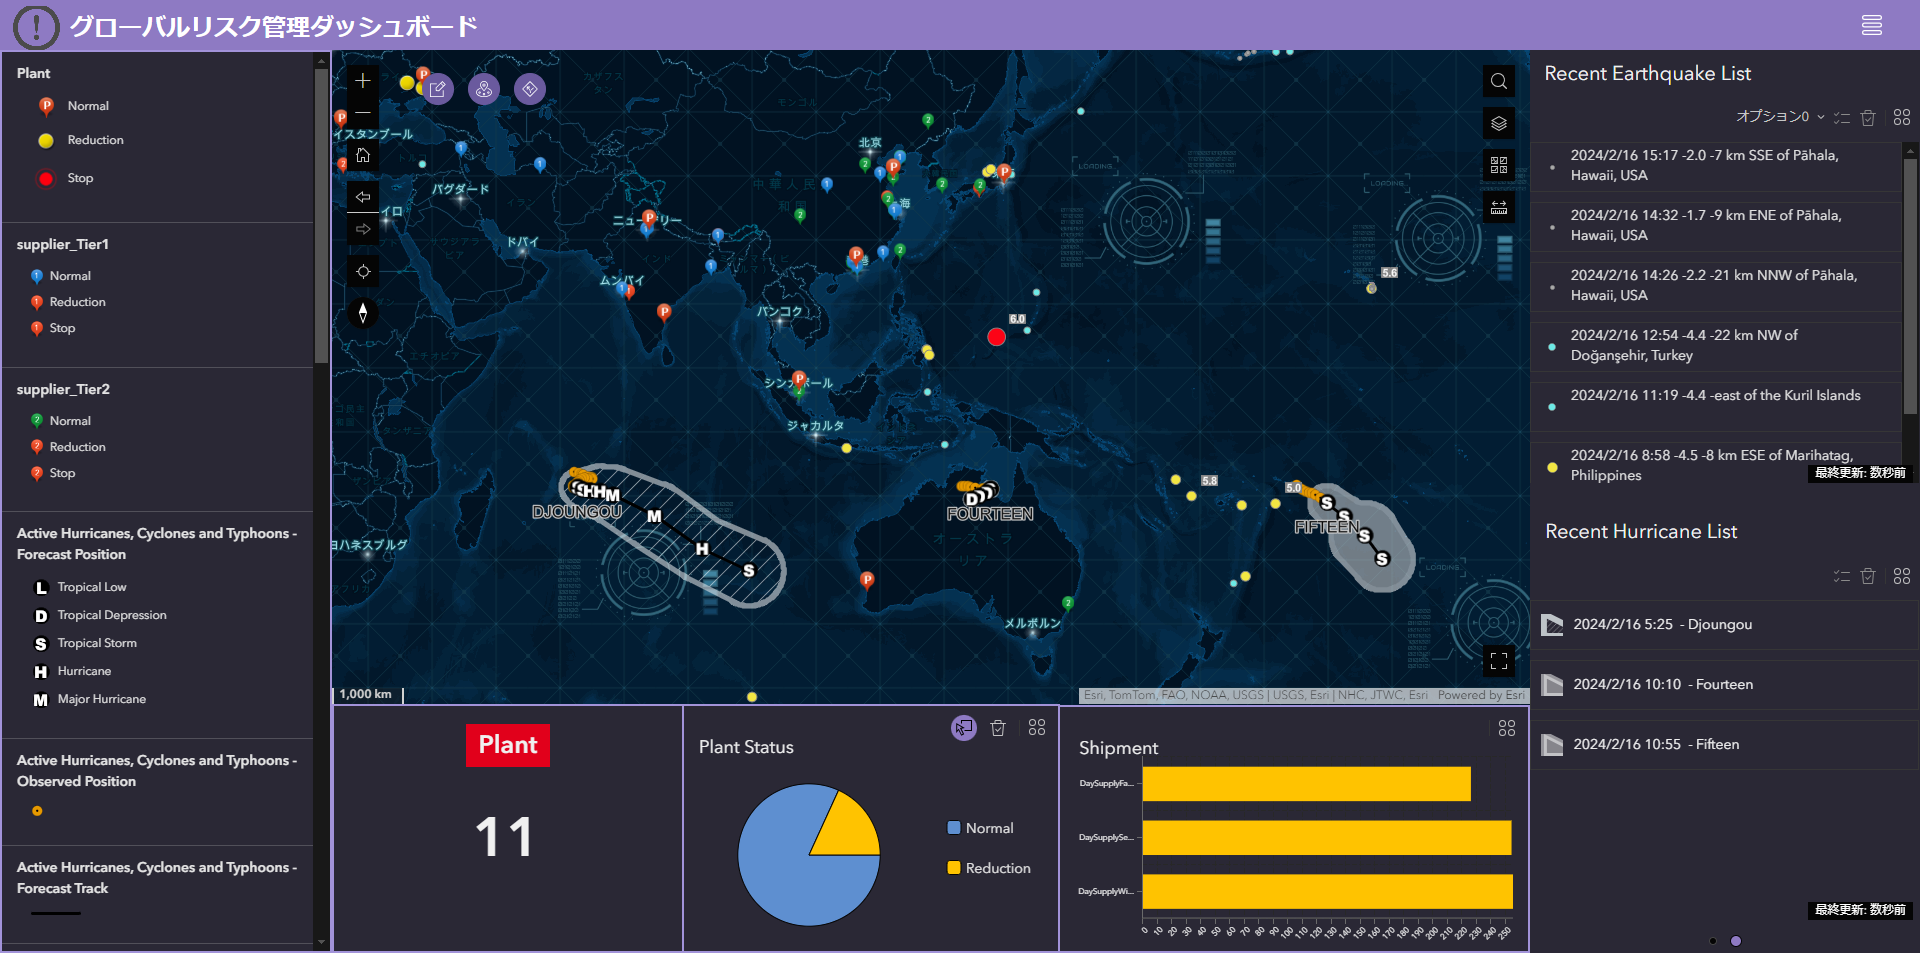Open Shipment chart actions menu
This screenshot has height=953, width=1920.
(x=1506, y=728)
